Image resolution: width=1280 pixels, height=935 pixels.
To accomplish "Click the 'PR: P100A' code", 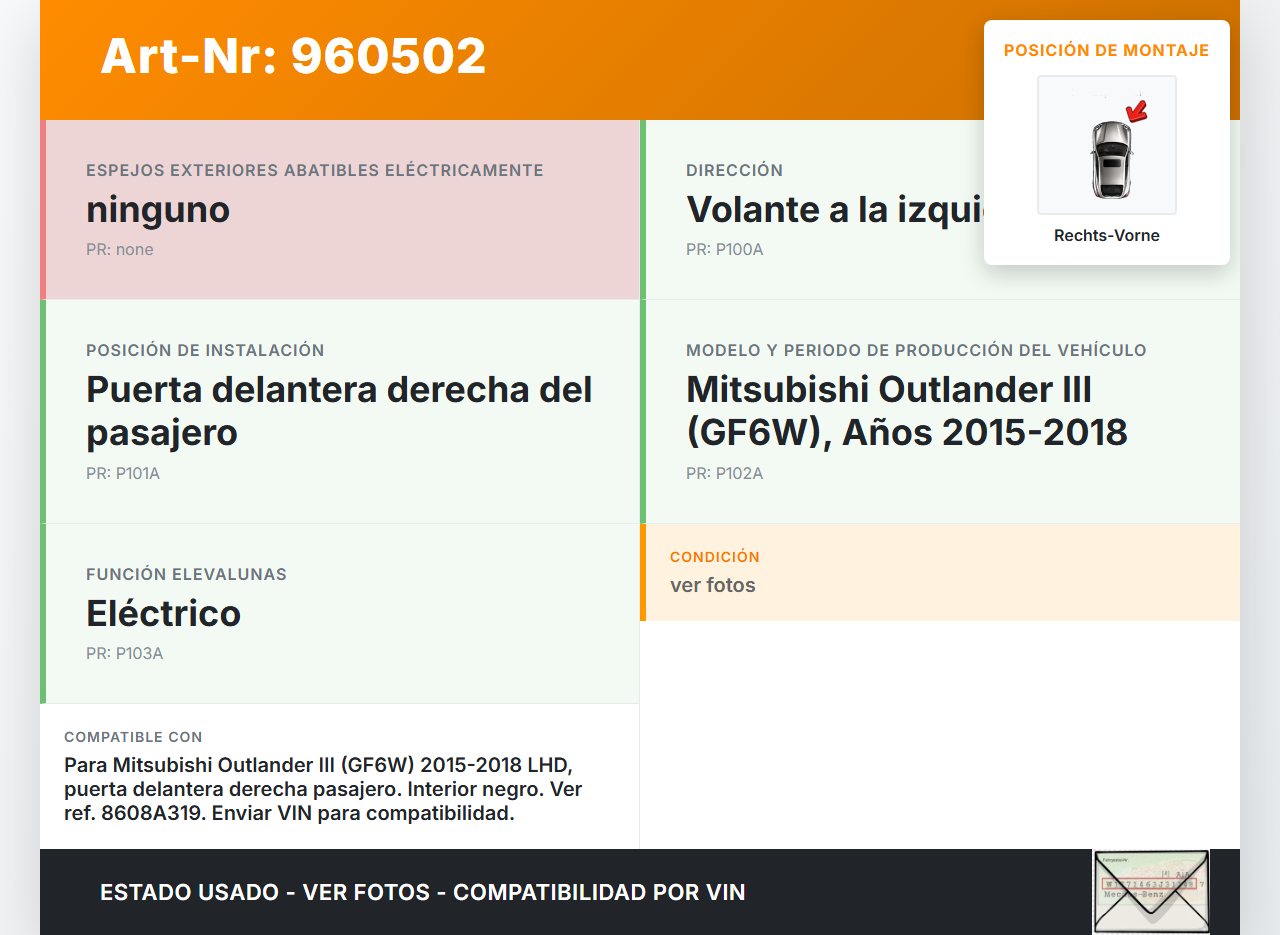I will (x=724, y=249).
